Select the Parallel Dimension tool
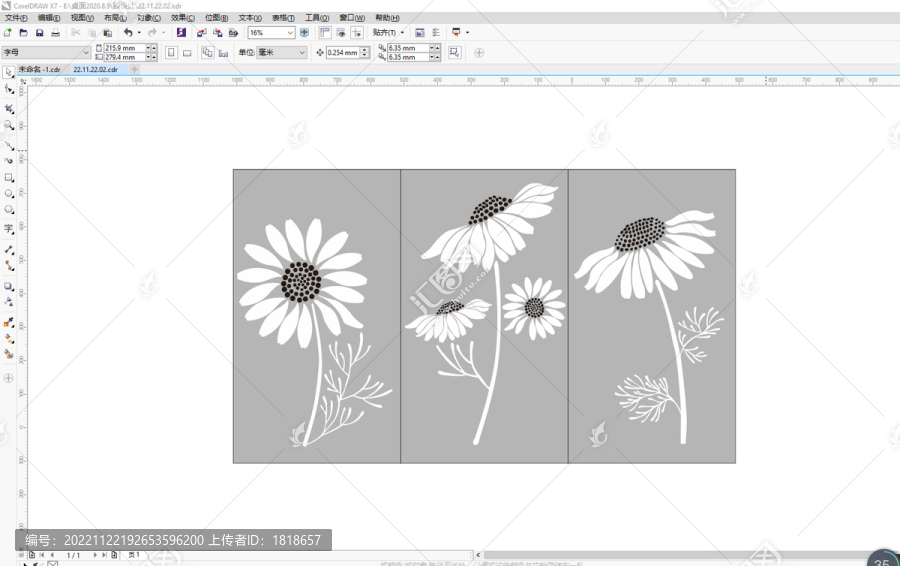This screenshot has width=900, height=566. pos(9,249)
